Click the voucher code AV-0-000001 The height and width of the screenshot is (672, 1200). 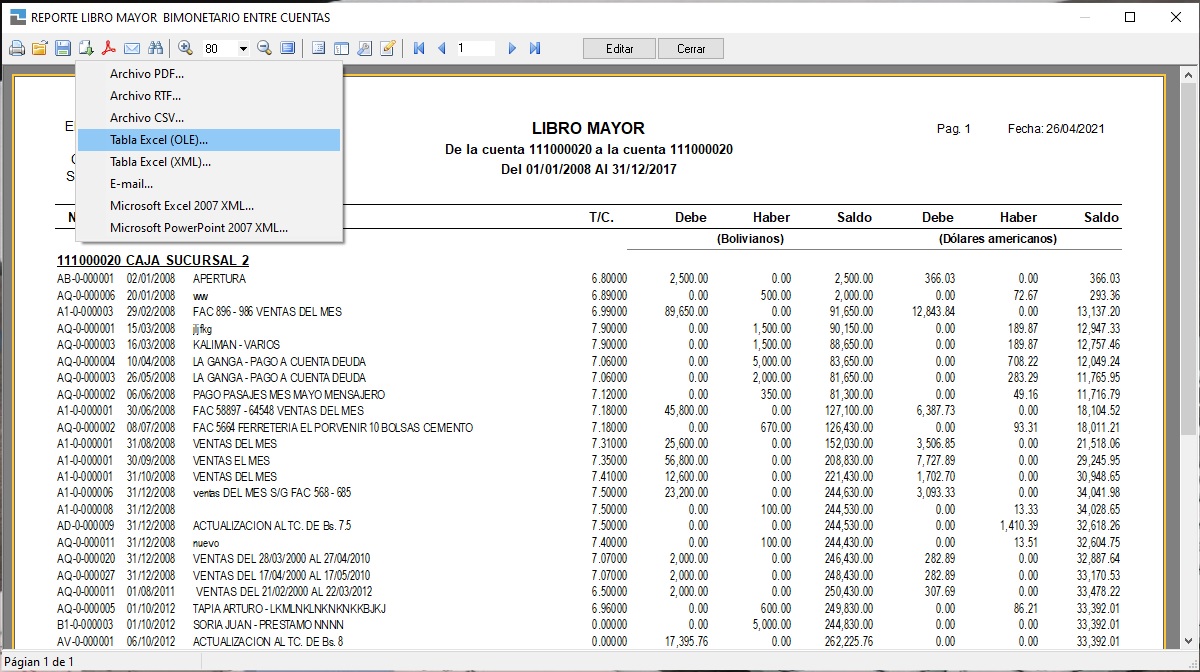[x=86, y=642]
